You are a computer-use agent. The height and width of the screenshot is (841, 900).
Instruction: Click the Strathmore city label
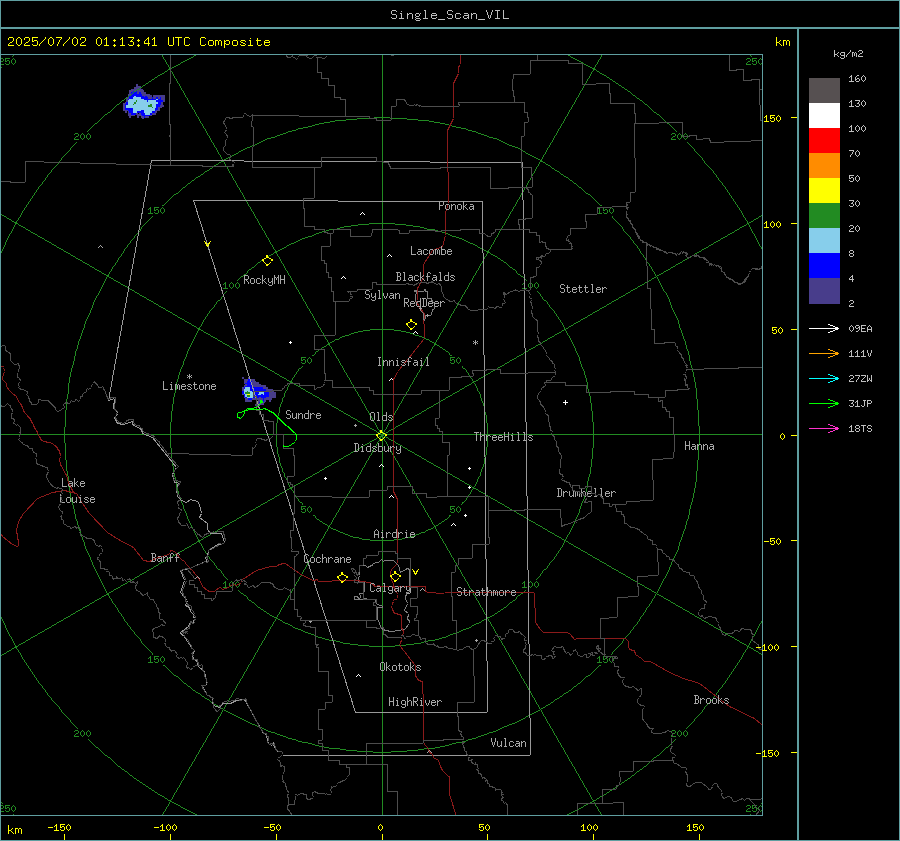click(486, 592)
